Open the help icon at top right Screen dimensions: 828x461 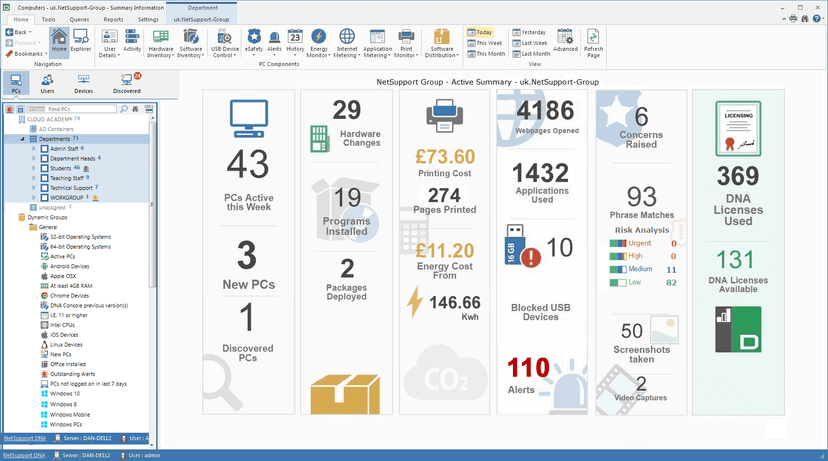click(817, 19)
